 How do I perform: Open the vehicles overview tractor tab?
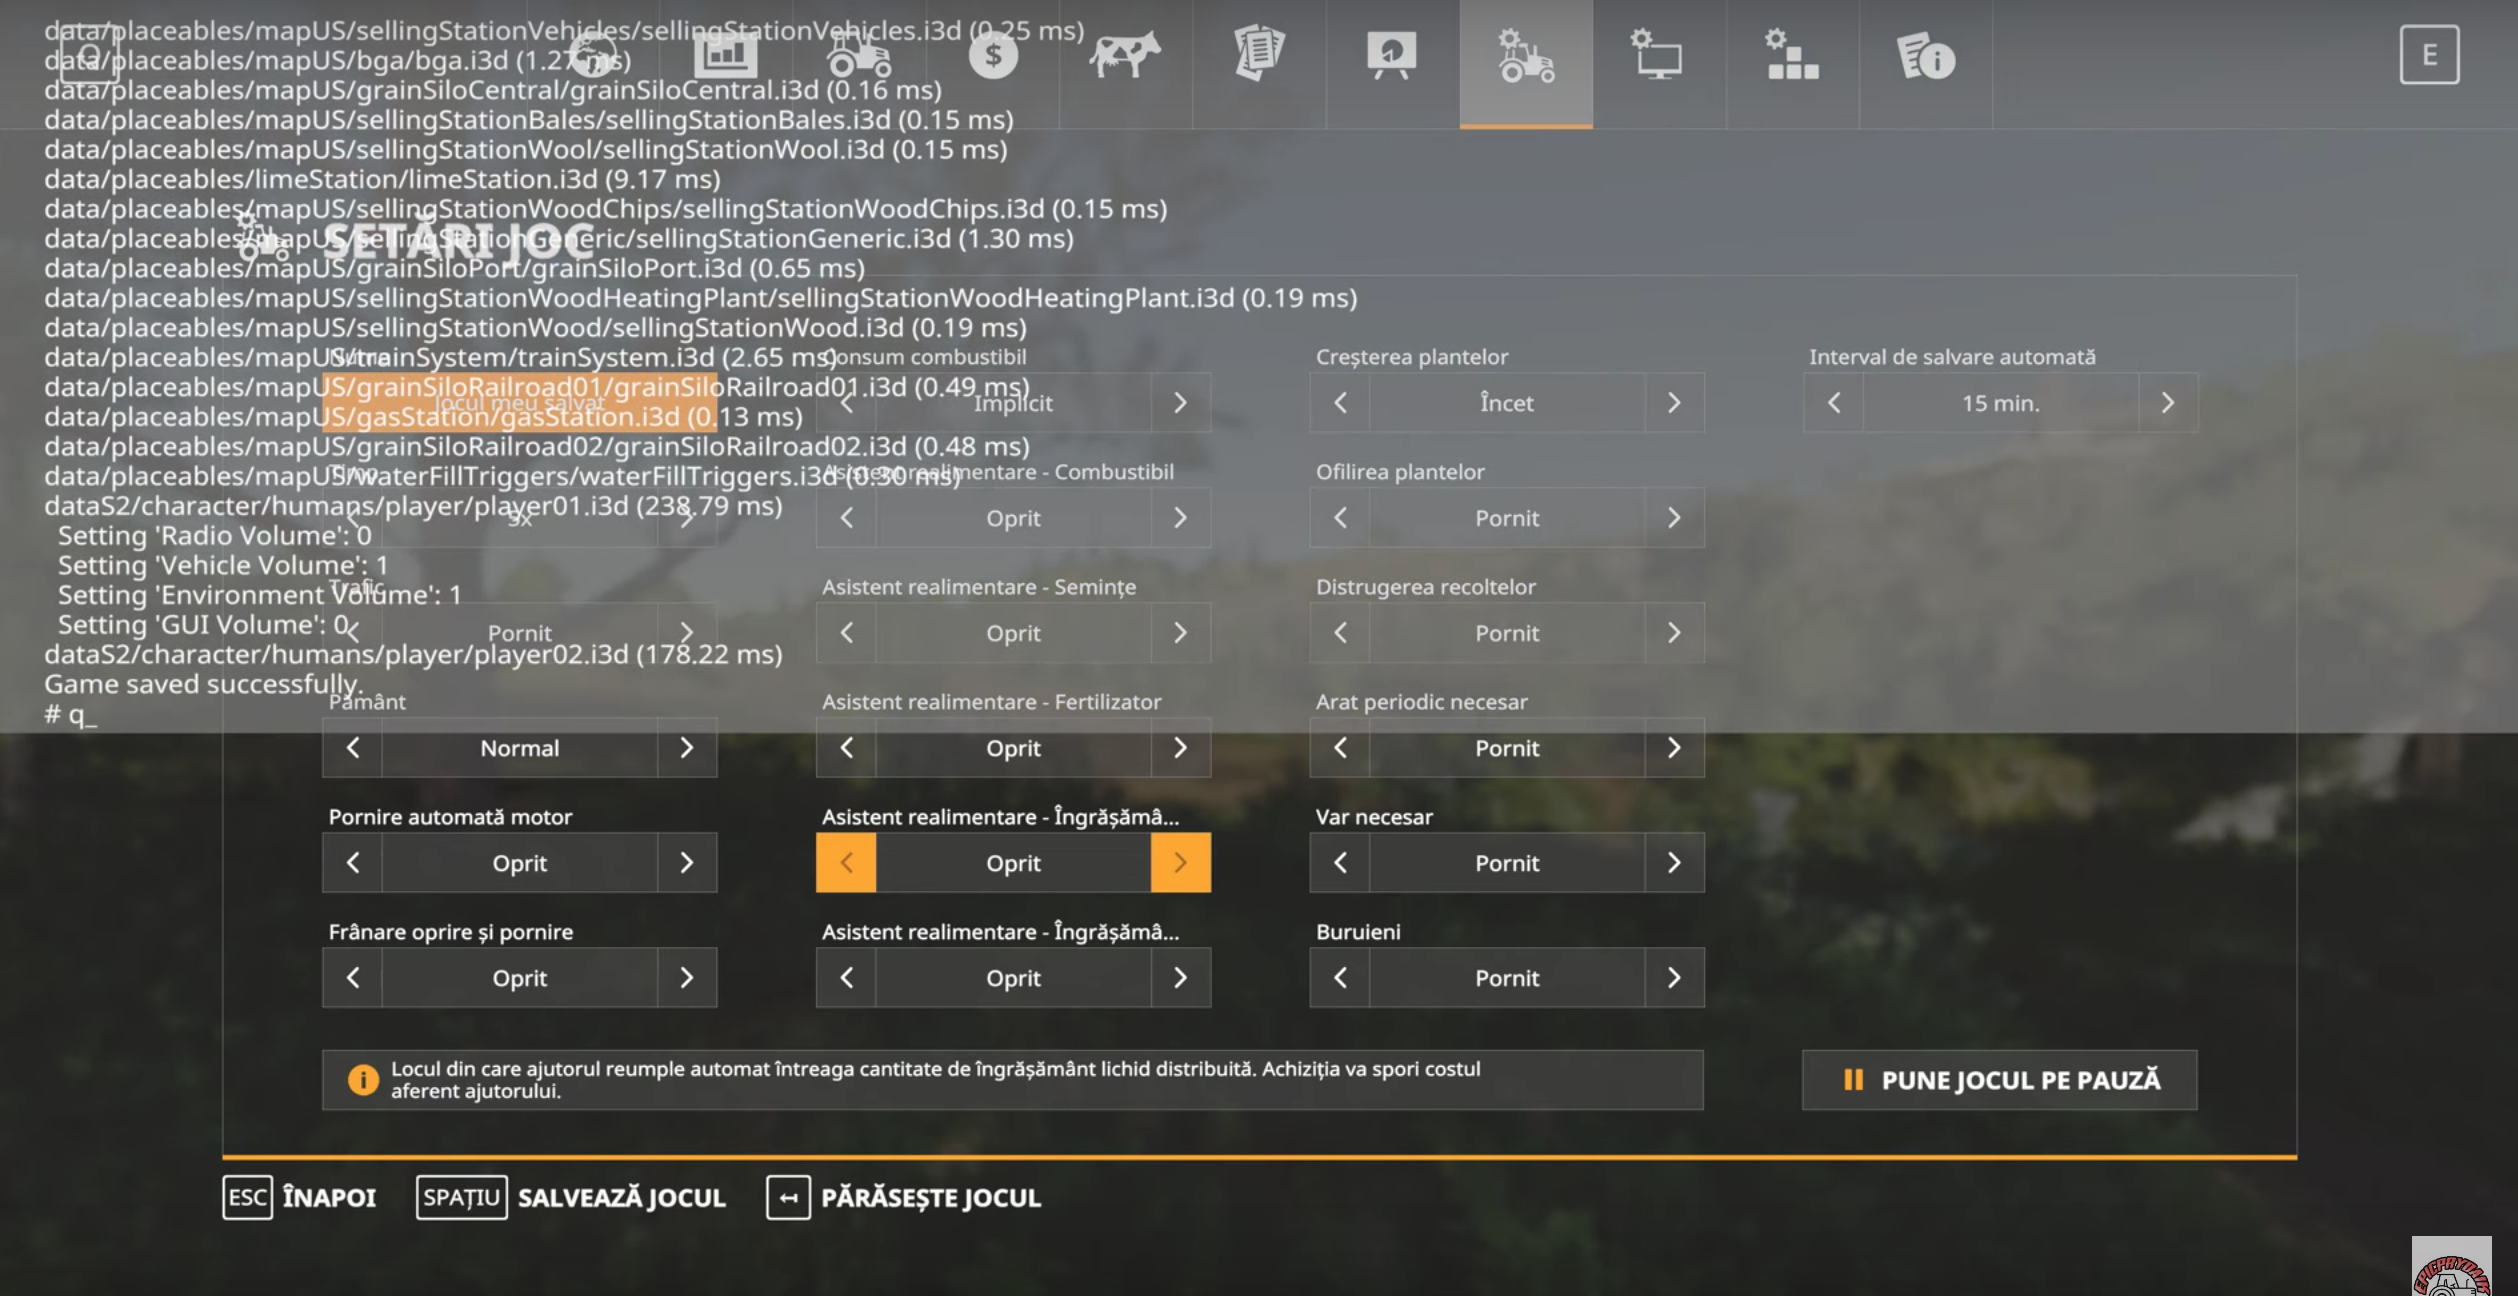[859, 55]
